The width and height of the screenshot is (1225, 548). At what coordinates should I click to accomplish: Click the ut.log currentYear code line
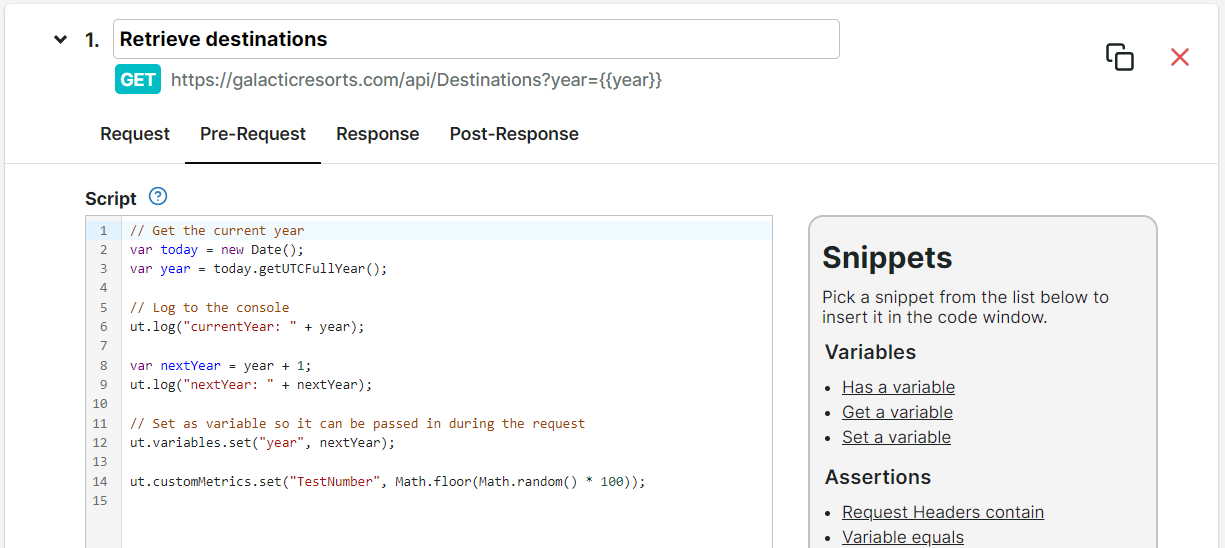(x=248, y=327)
